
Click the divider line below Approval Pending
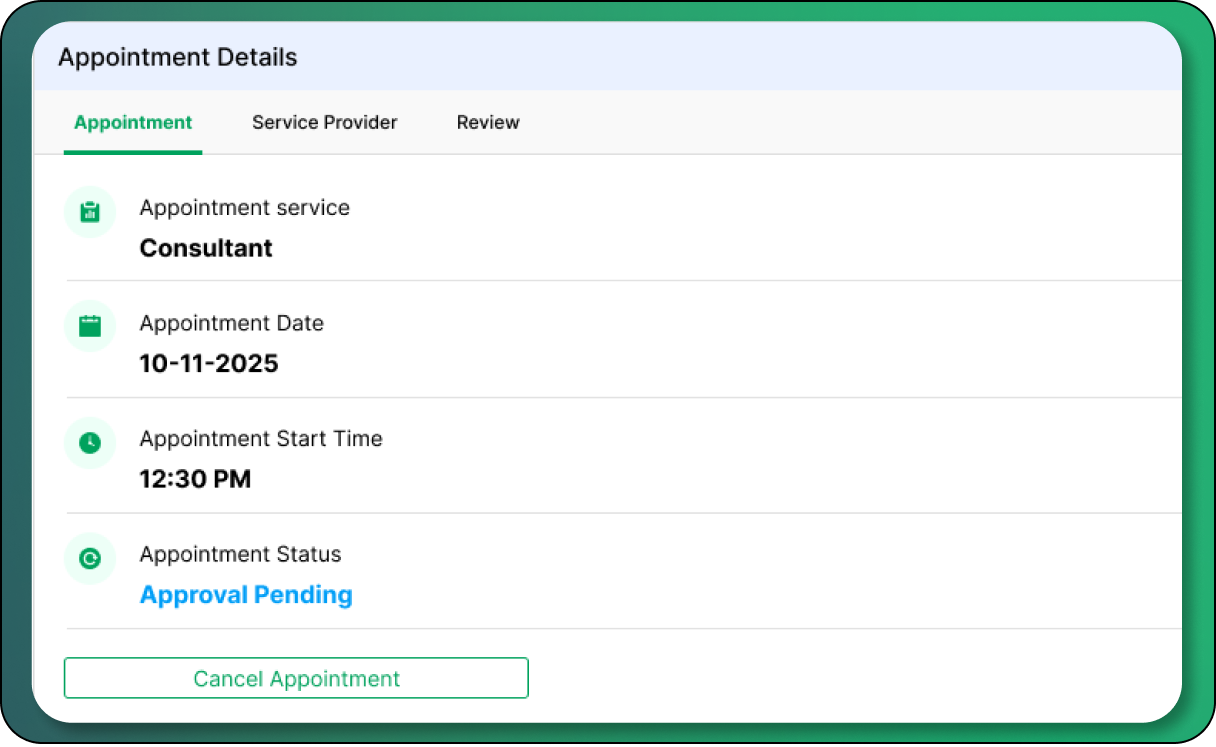tap(620, 629)
